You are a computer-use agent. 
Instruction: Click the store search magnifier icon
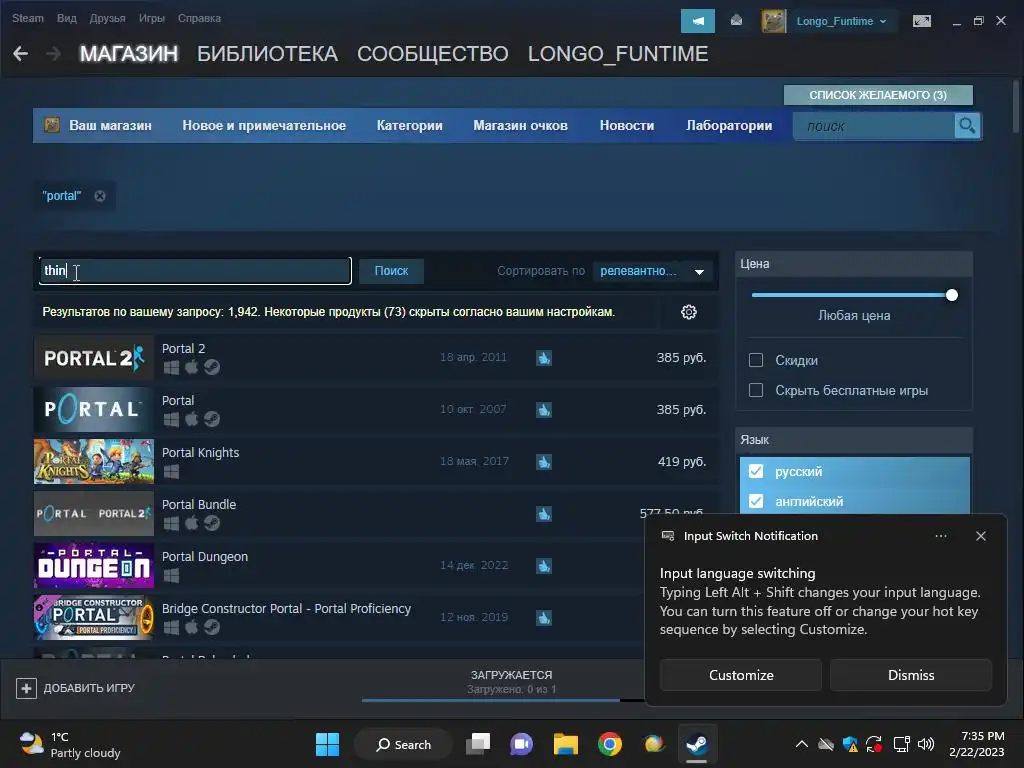[967, 125]
